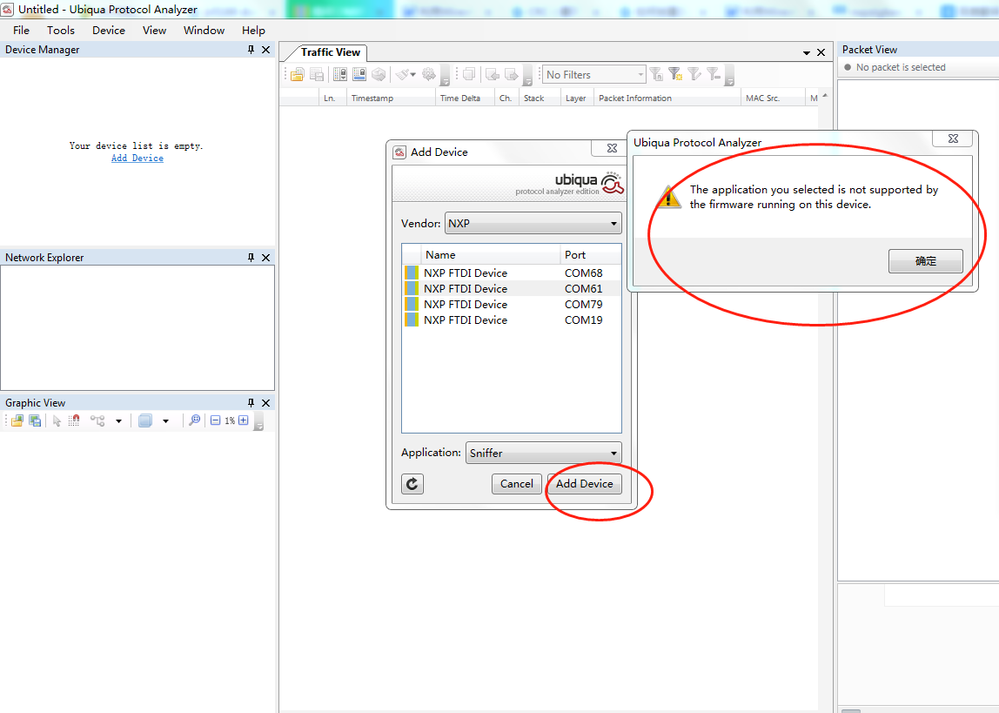This screenshot has height=713, width=999.
Task: Close the Device Manager panel
Action: (x=266, y=50)
